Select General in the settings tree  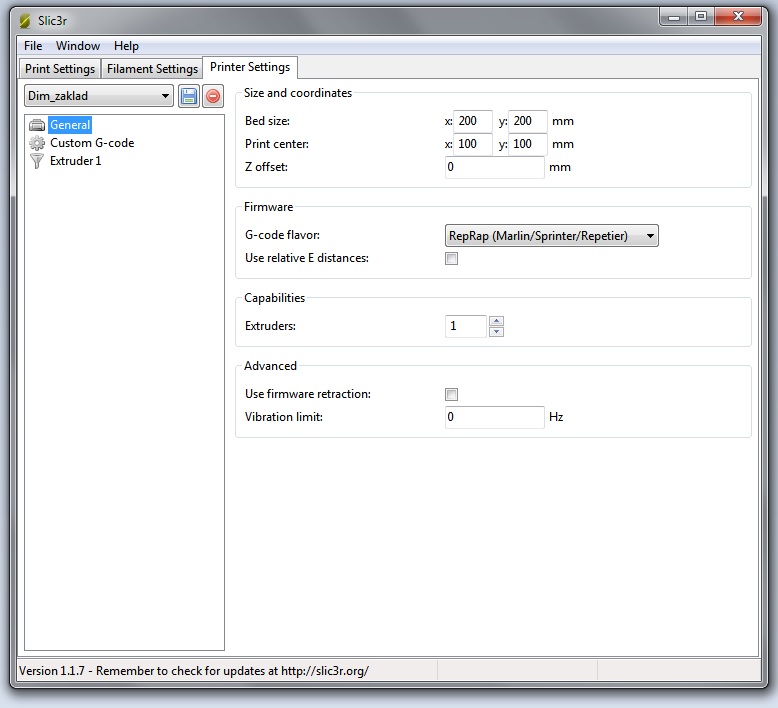70,125
